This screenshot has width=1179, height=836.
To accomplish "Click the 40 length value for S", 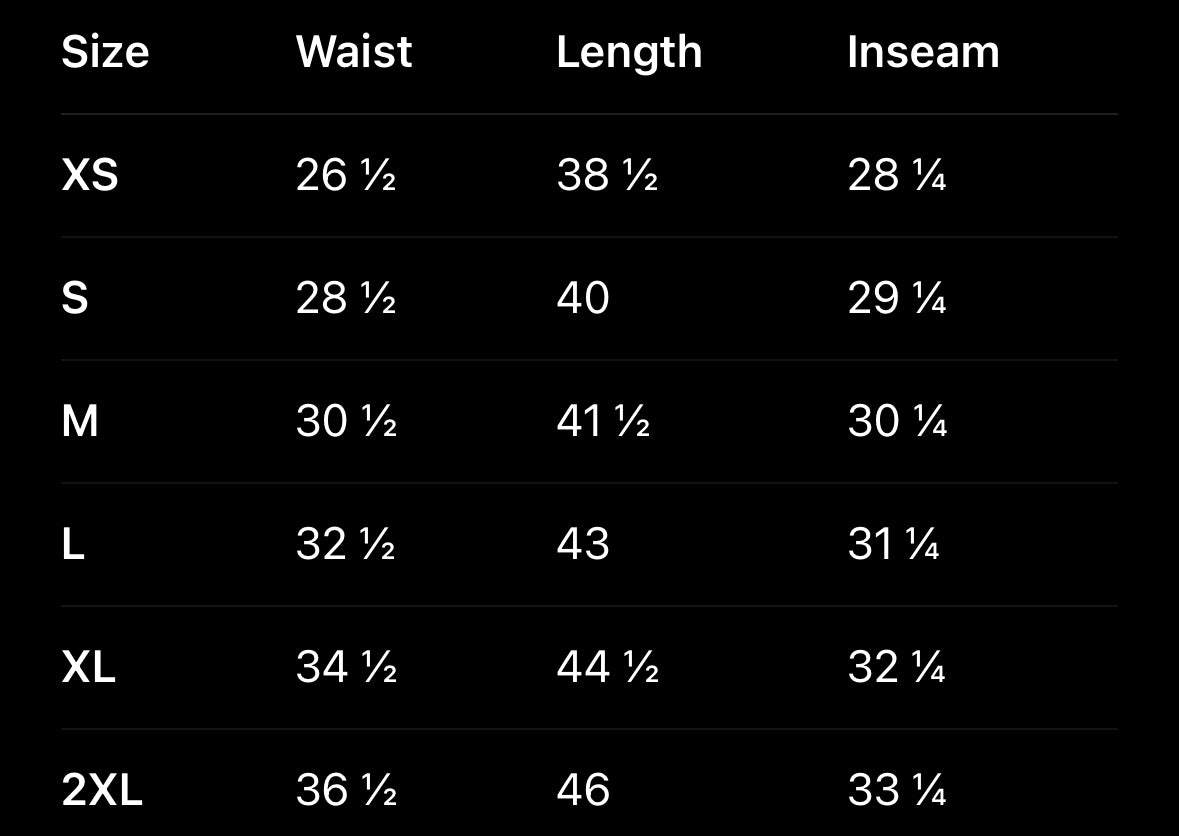I will pos(583,299).
